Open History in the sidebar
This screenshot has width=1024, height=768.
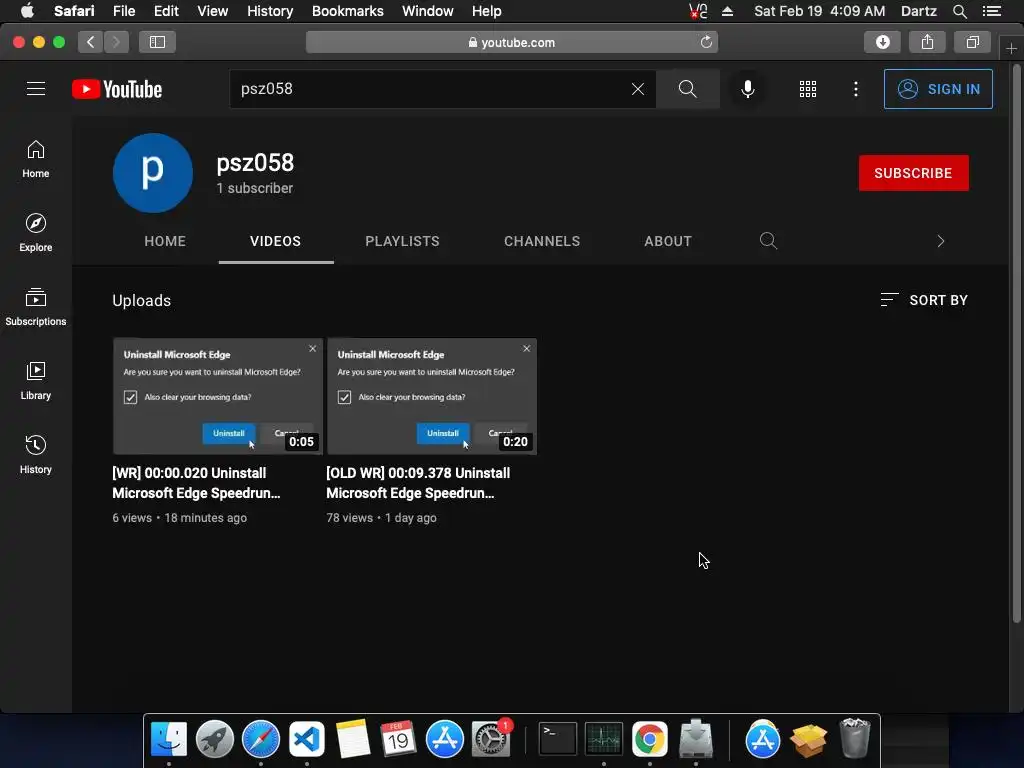pos(36,455)
